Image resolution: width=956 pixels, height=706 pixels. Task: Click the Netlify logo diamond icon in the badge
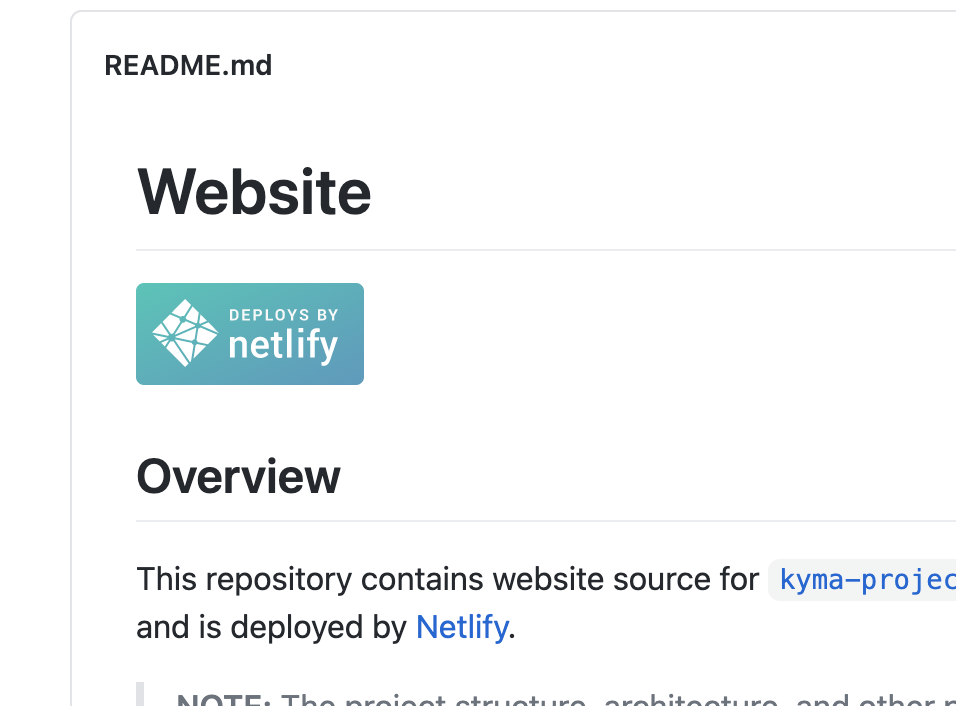[x=185, y=333]
